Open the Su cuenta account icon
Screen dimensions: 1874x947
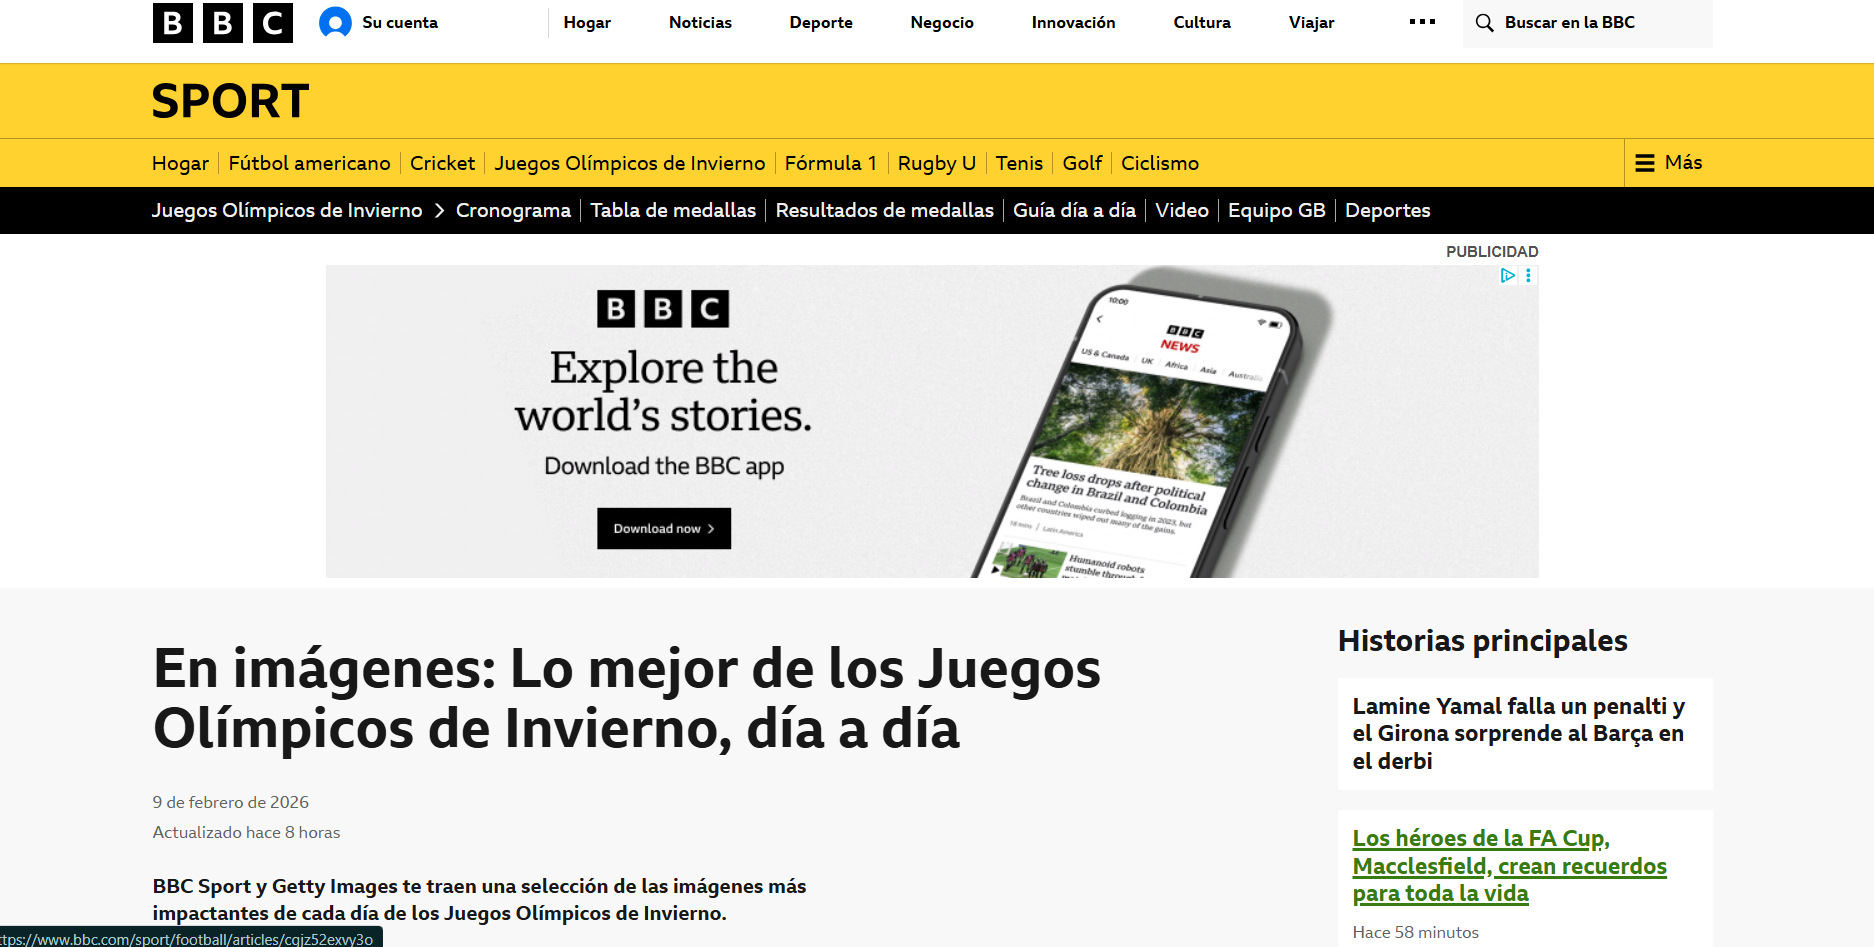click(x=335, y=23)
